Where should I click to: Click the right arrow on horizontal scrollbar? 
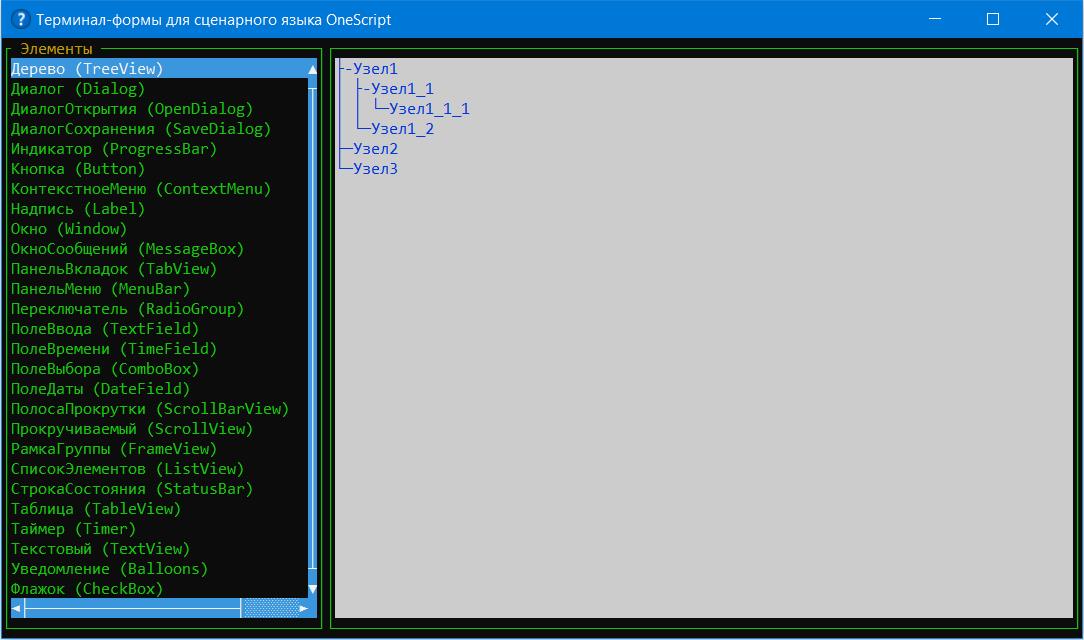pos(303,608)
